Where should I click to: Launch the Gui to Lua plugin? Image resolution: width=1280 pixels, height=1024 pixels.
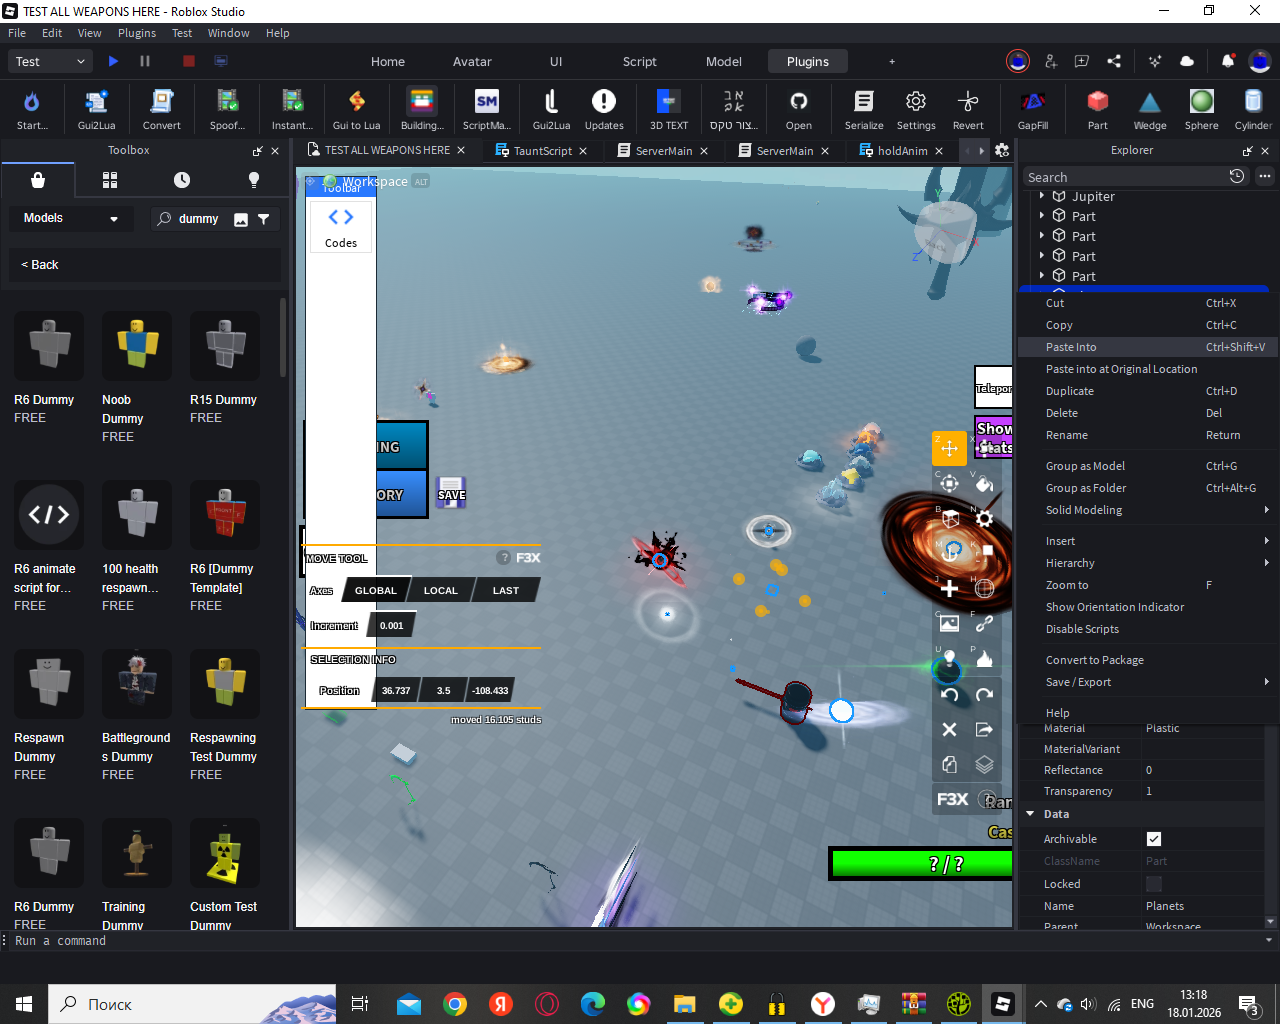point(356,109)
